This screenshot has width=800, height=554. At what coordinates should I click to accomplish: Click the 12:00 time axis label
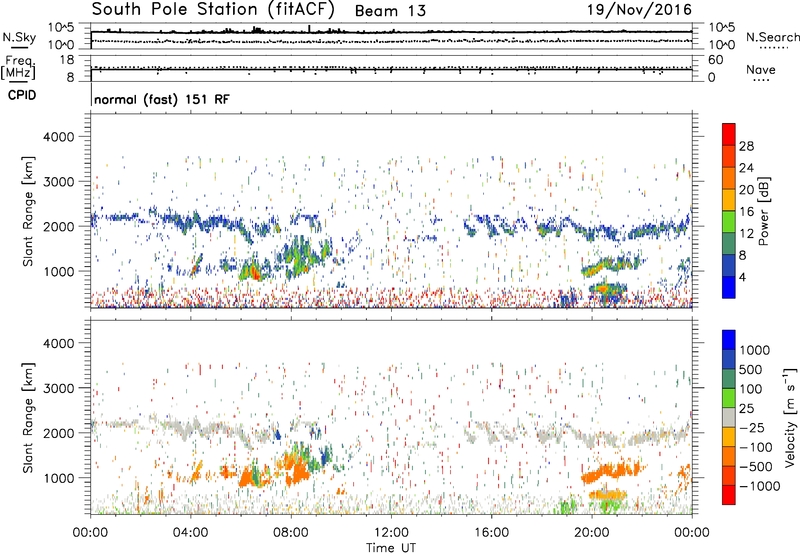(391, 533)
